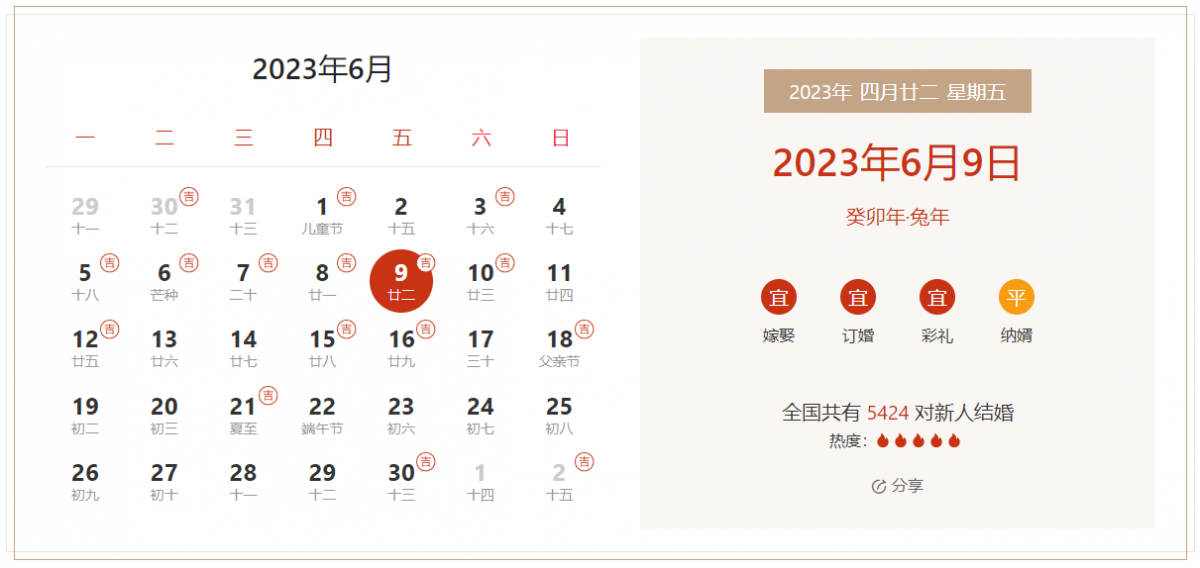This screenshot has height=568, width=1200.
Task: Click the 吉 badge on June 1
Action: click(347, 196)
